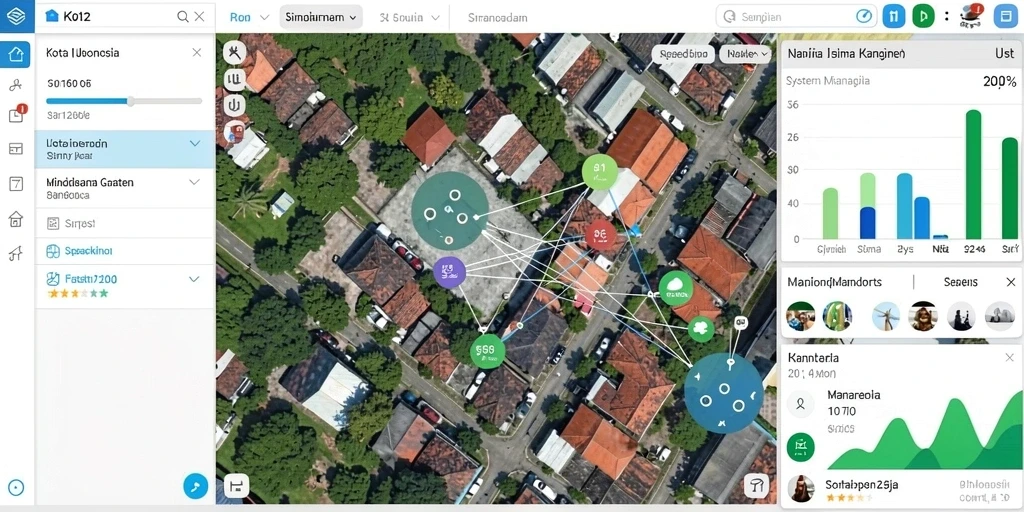Click the blue pause icon in top bar

point(894,17)
